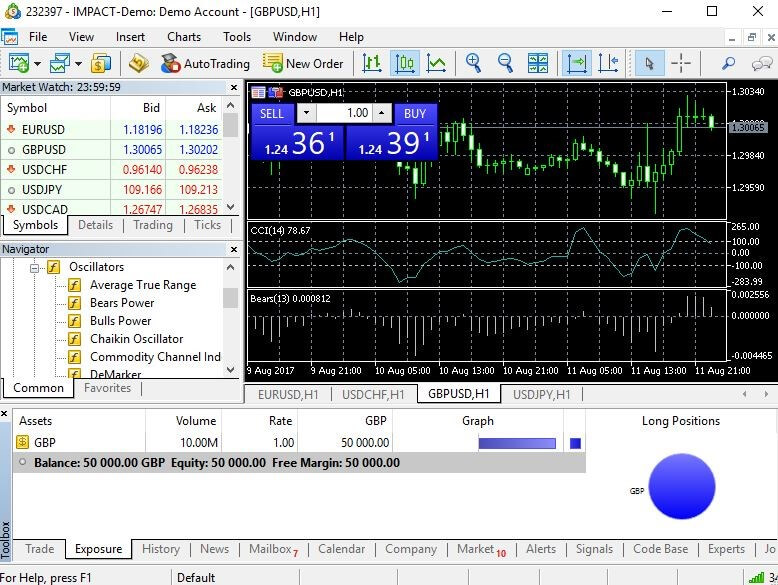Switch to Market Watch Trading tab
The image size is (778, 585).
tap(153, 225)
